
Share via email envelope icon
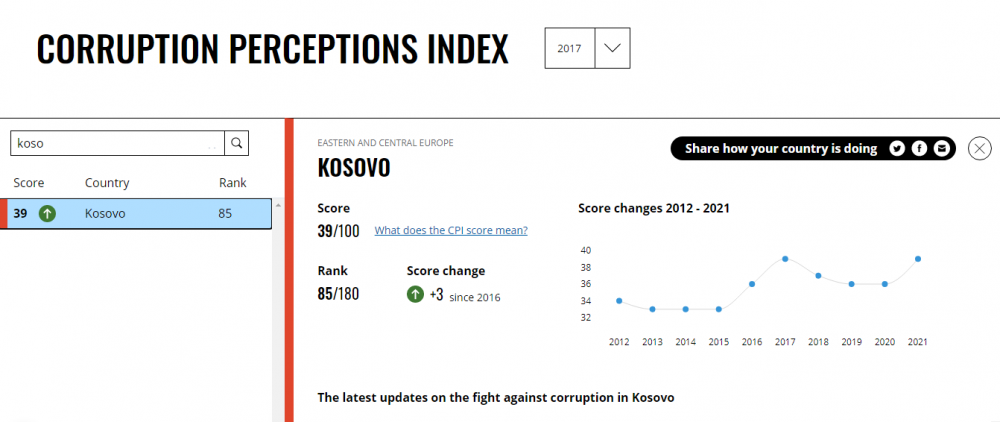941,149
